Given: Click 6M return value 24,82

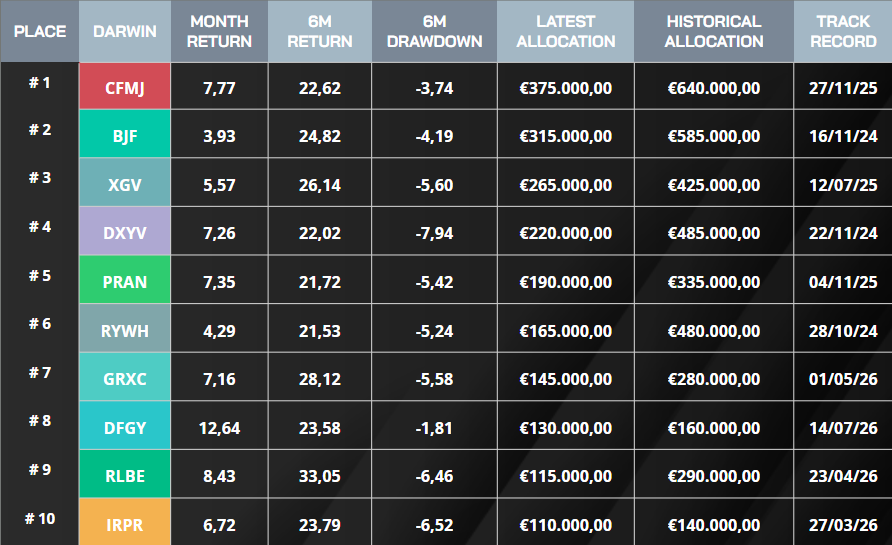Looking at the screenshot, I should click(x=320, y=137).
